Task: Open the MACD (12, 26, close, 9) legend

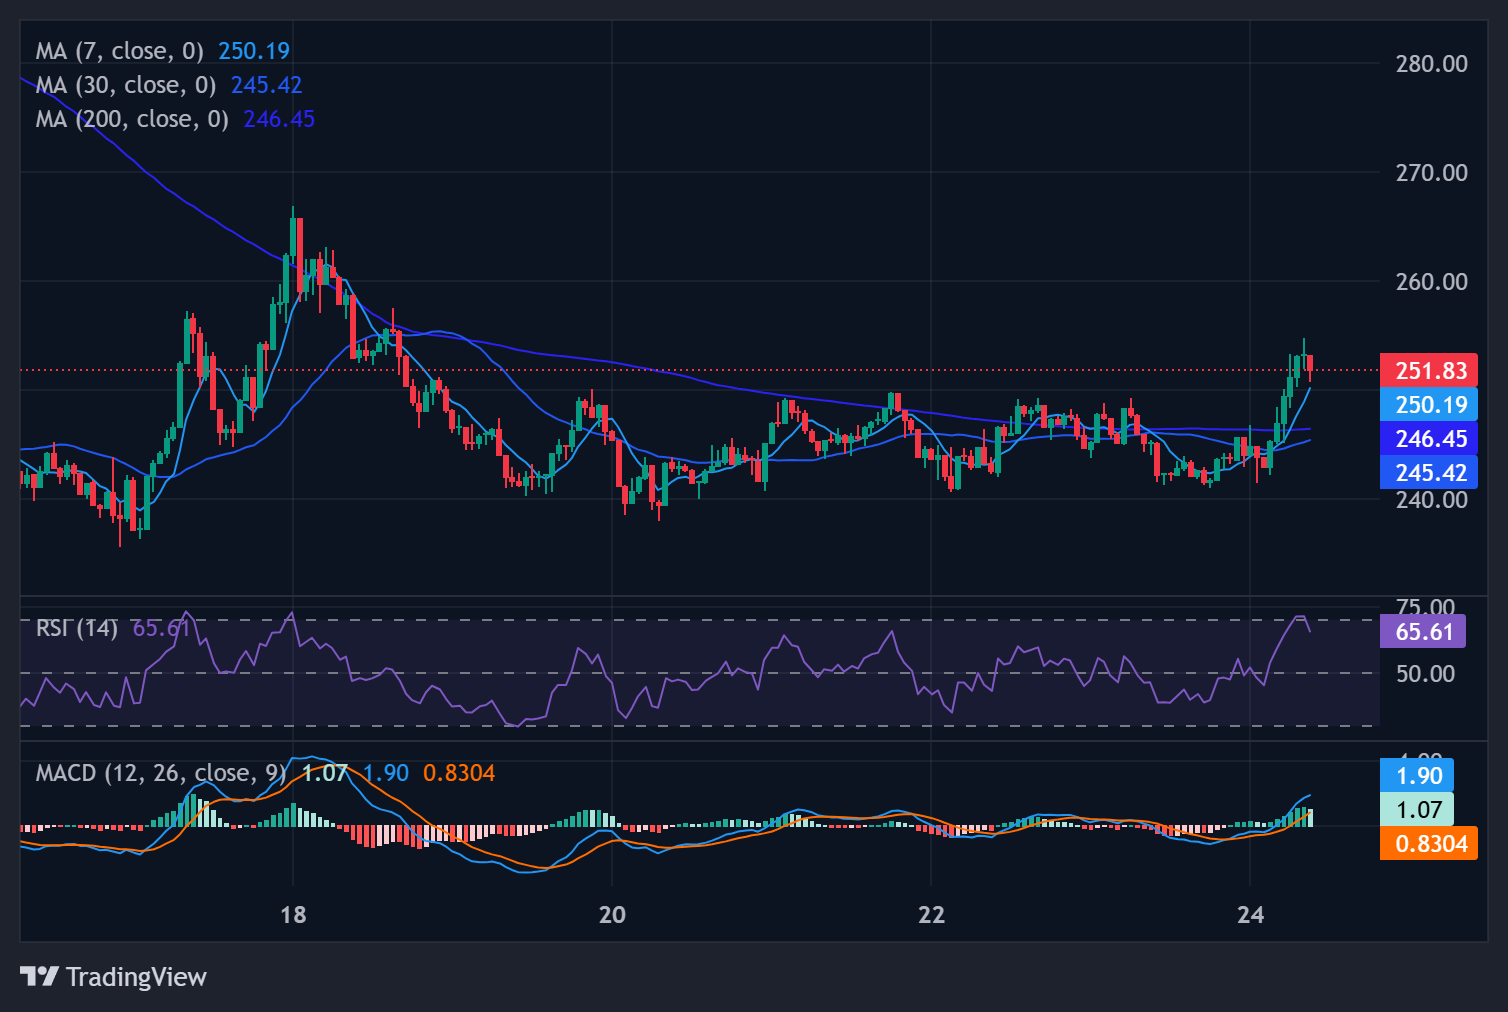Action: tap(160, 773)
